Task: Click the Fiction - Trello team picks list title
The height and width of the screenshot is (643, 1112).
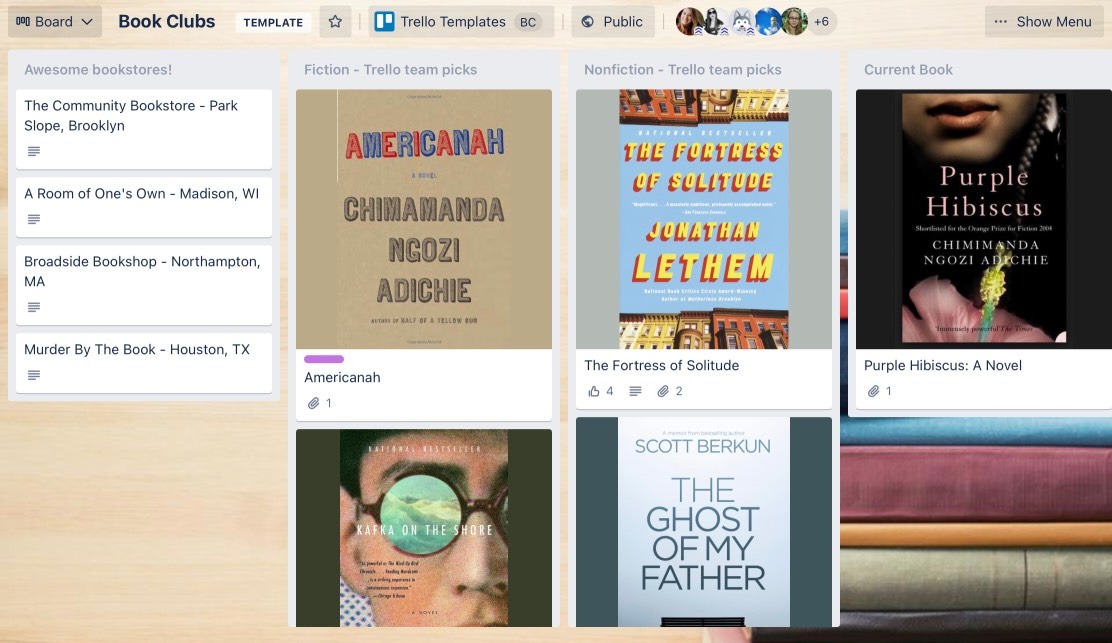Action: pos(390,69)
